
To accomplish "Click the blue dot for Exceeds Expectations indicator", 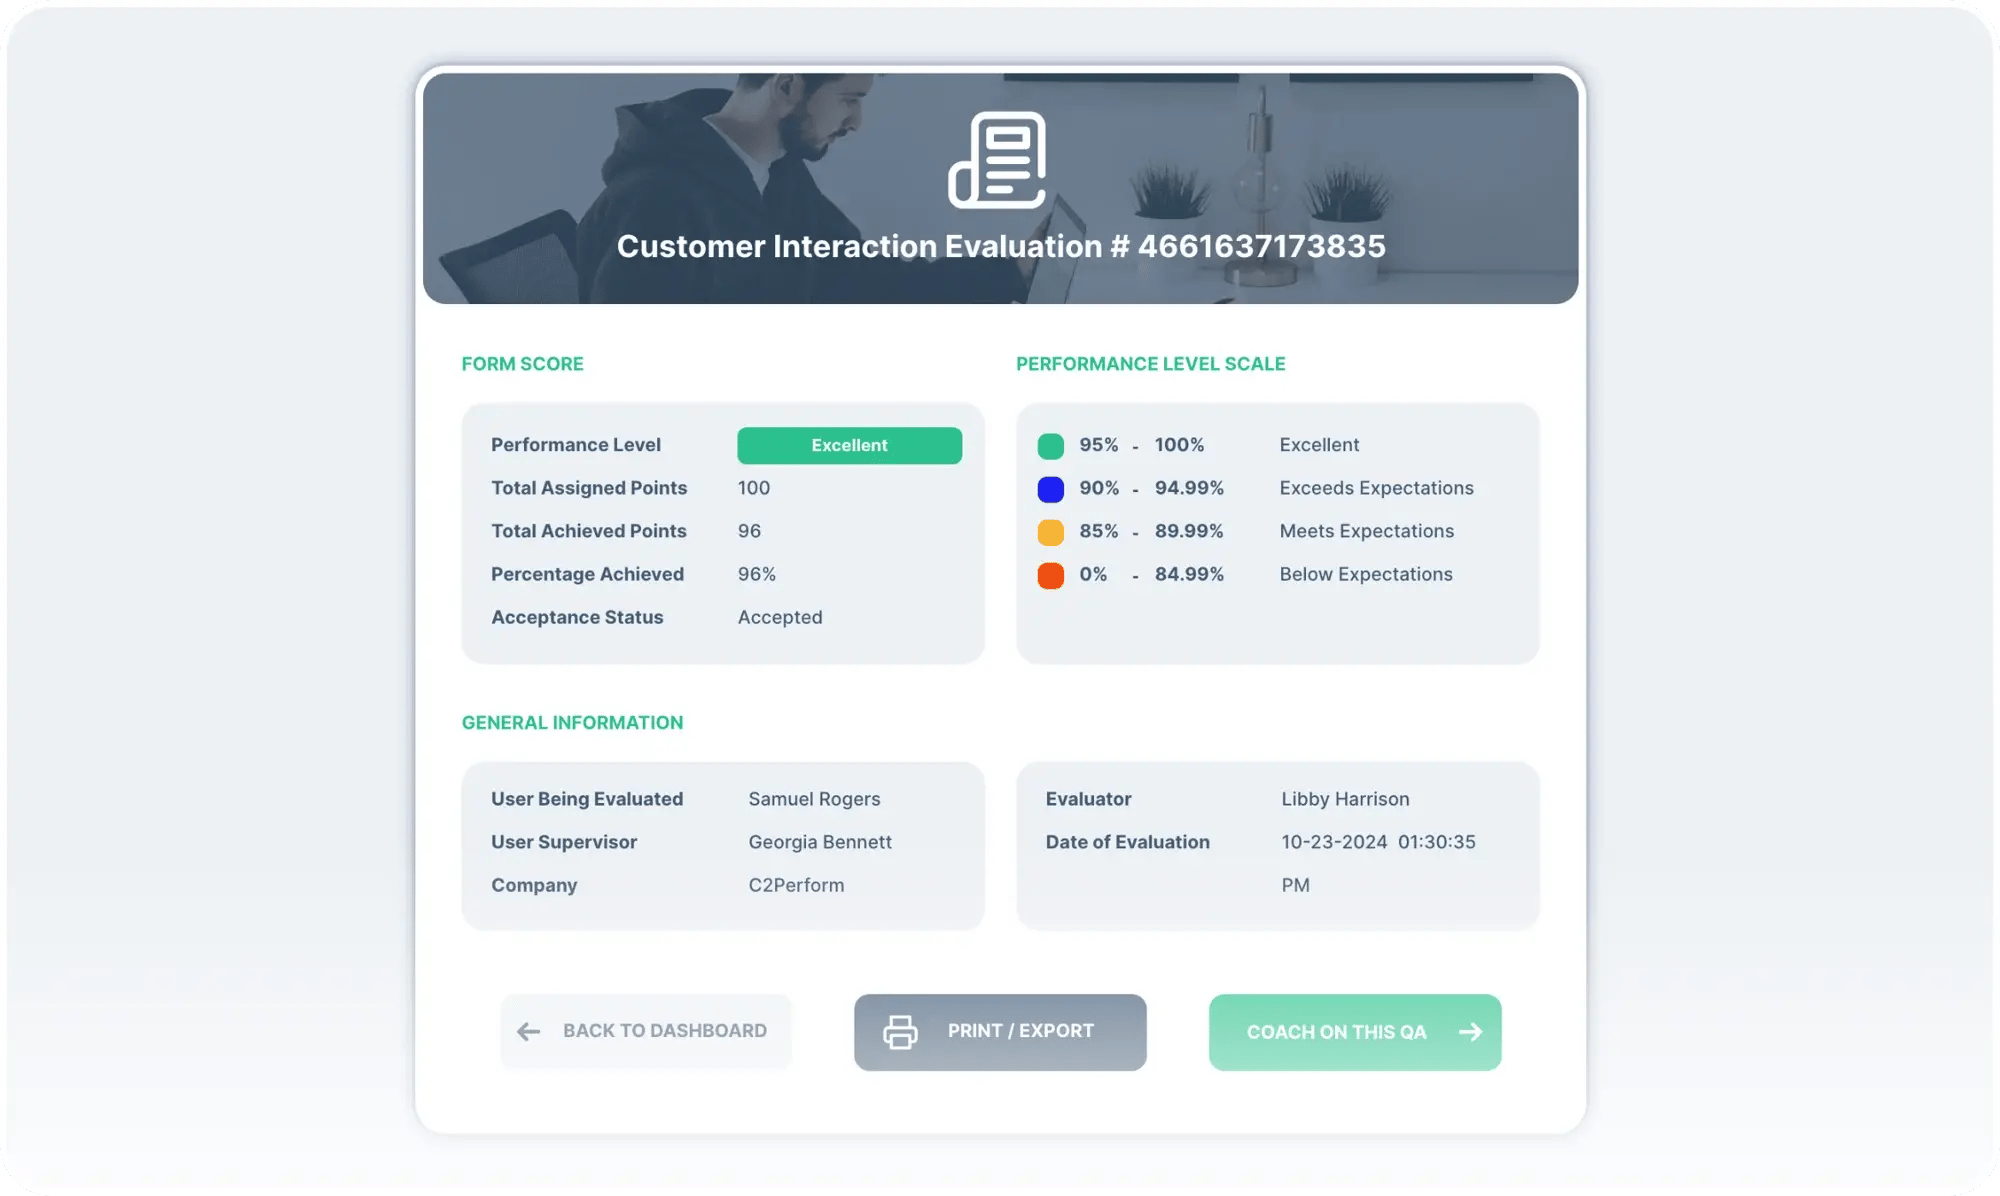I will pyautogui.click(x=1051, y=488).
